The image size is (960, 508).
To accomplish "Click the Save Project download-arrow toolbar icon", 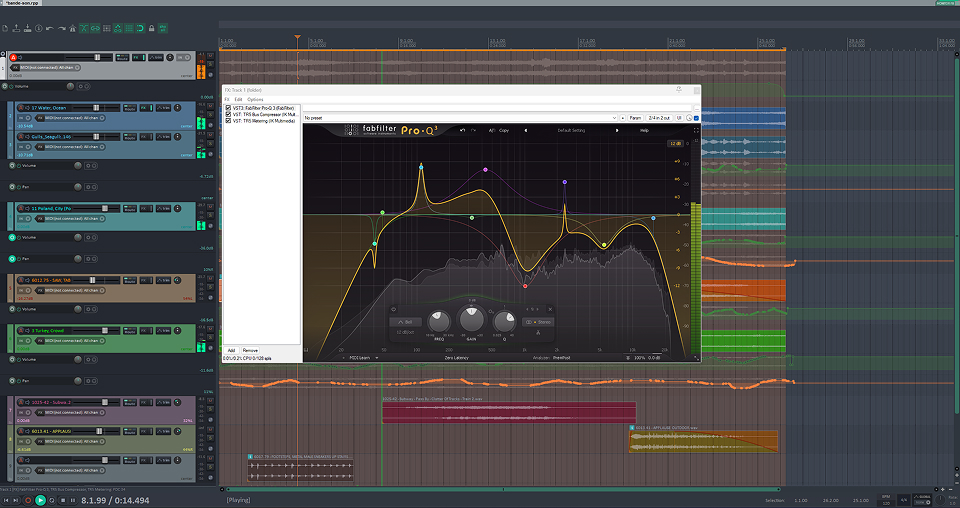I will coord(28,28).
